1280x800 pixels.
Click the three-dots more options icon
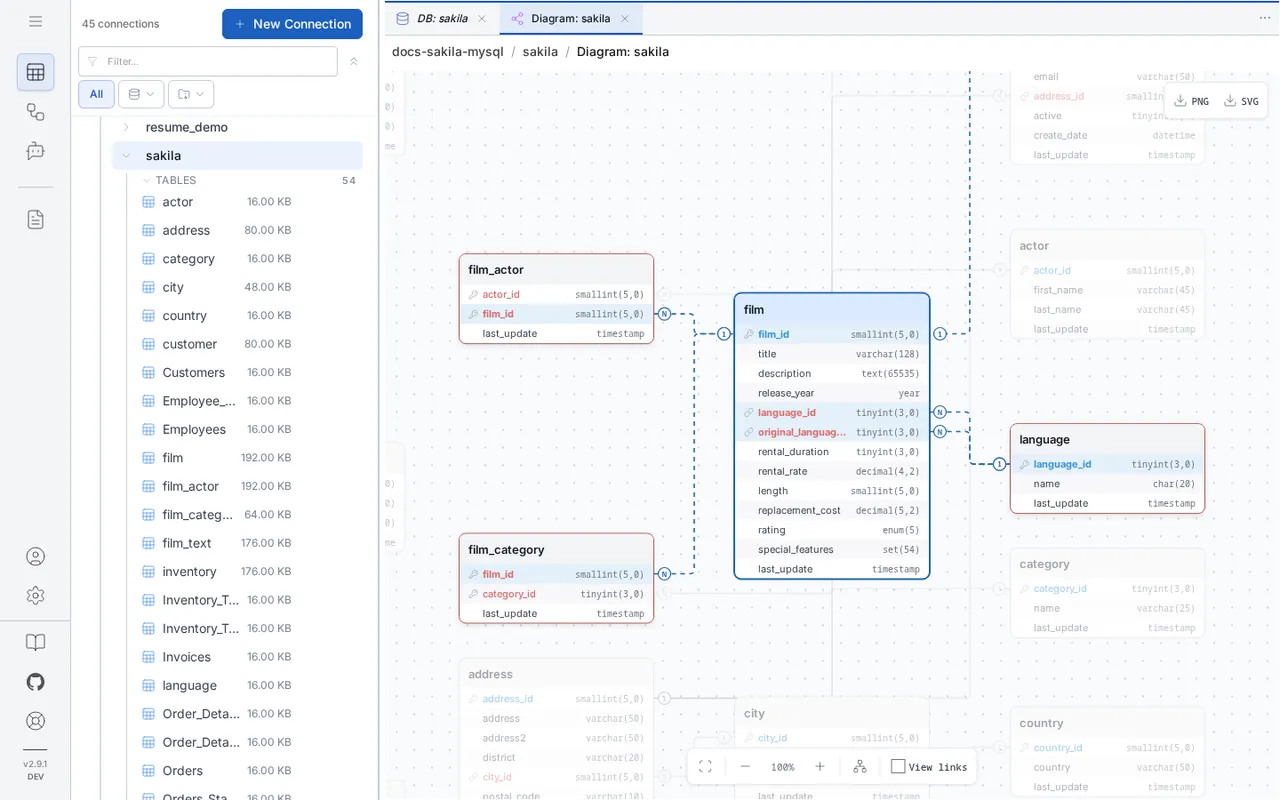click(1265, 18)
